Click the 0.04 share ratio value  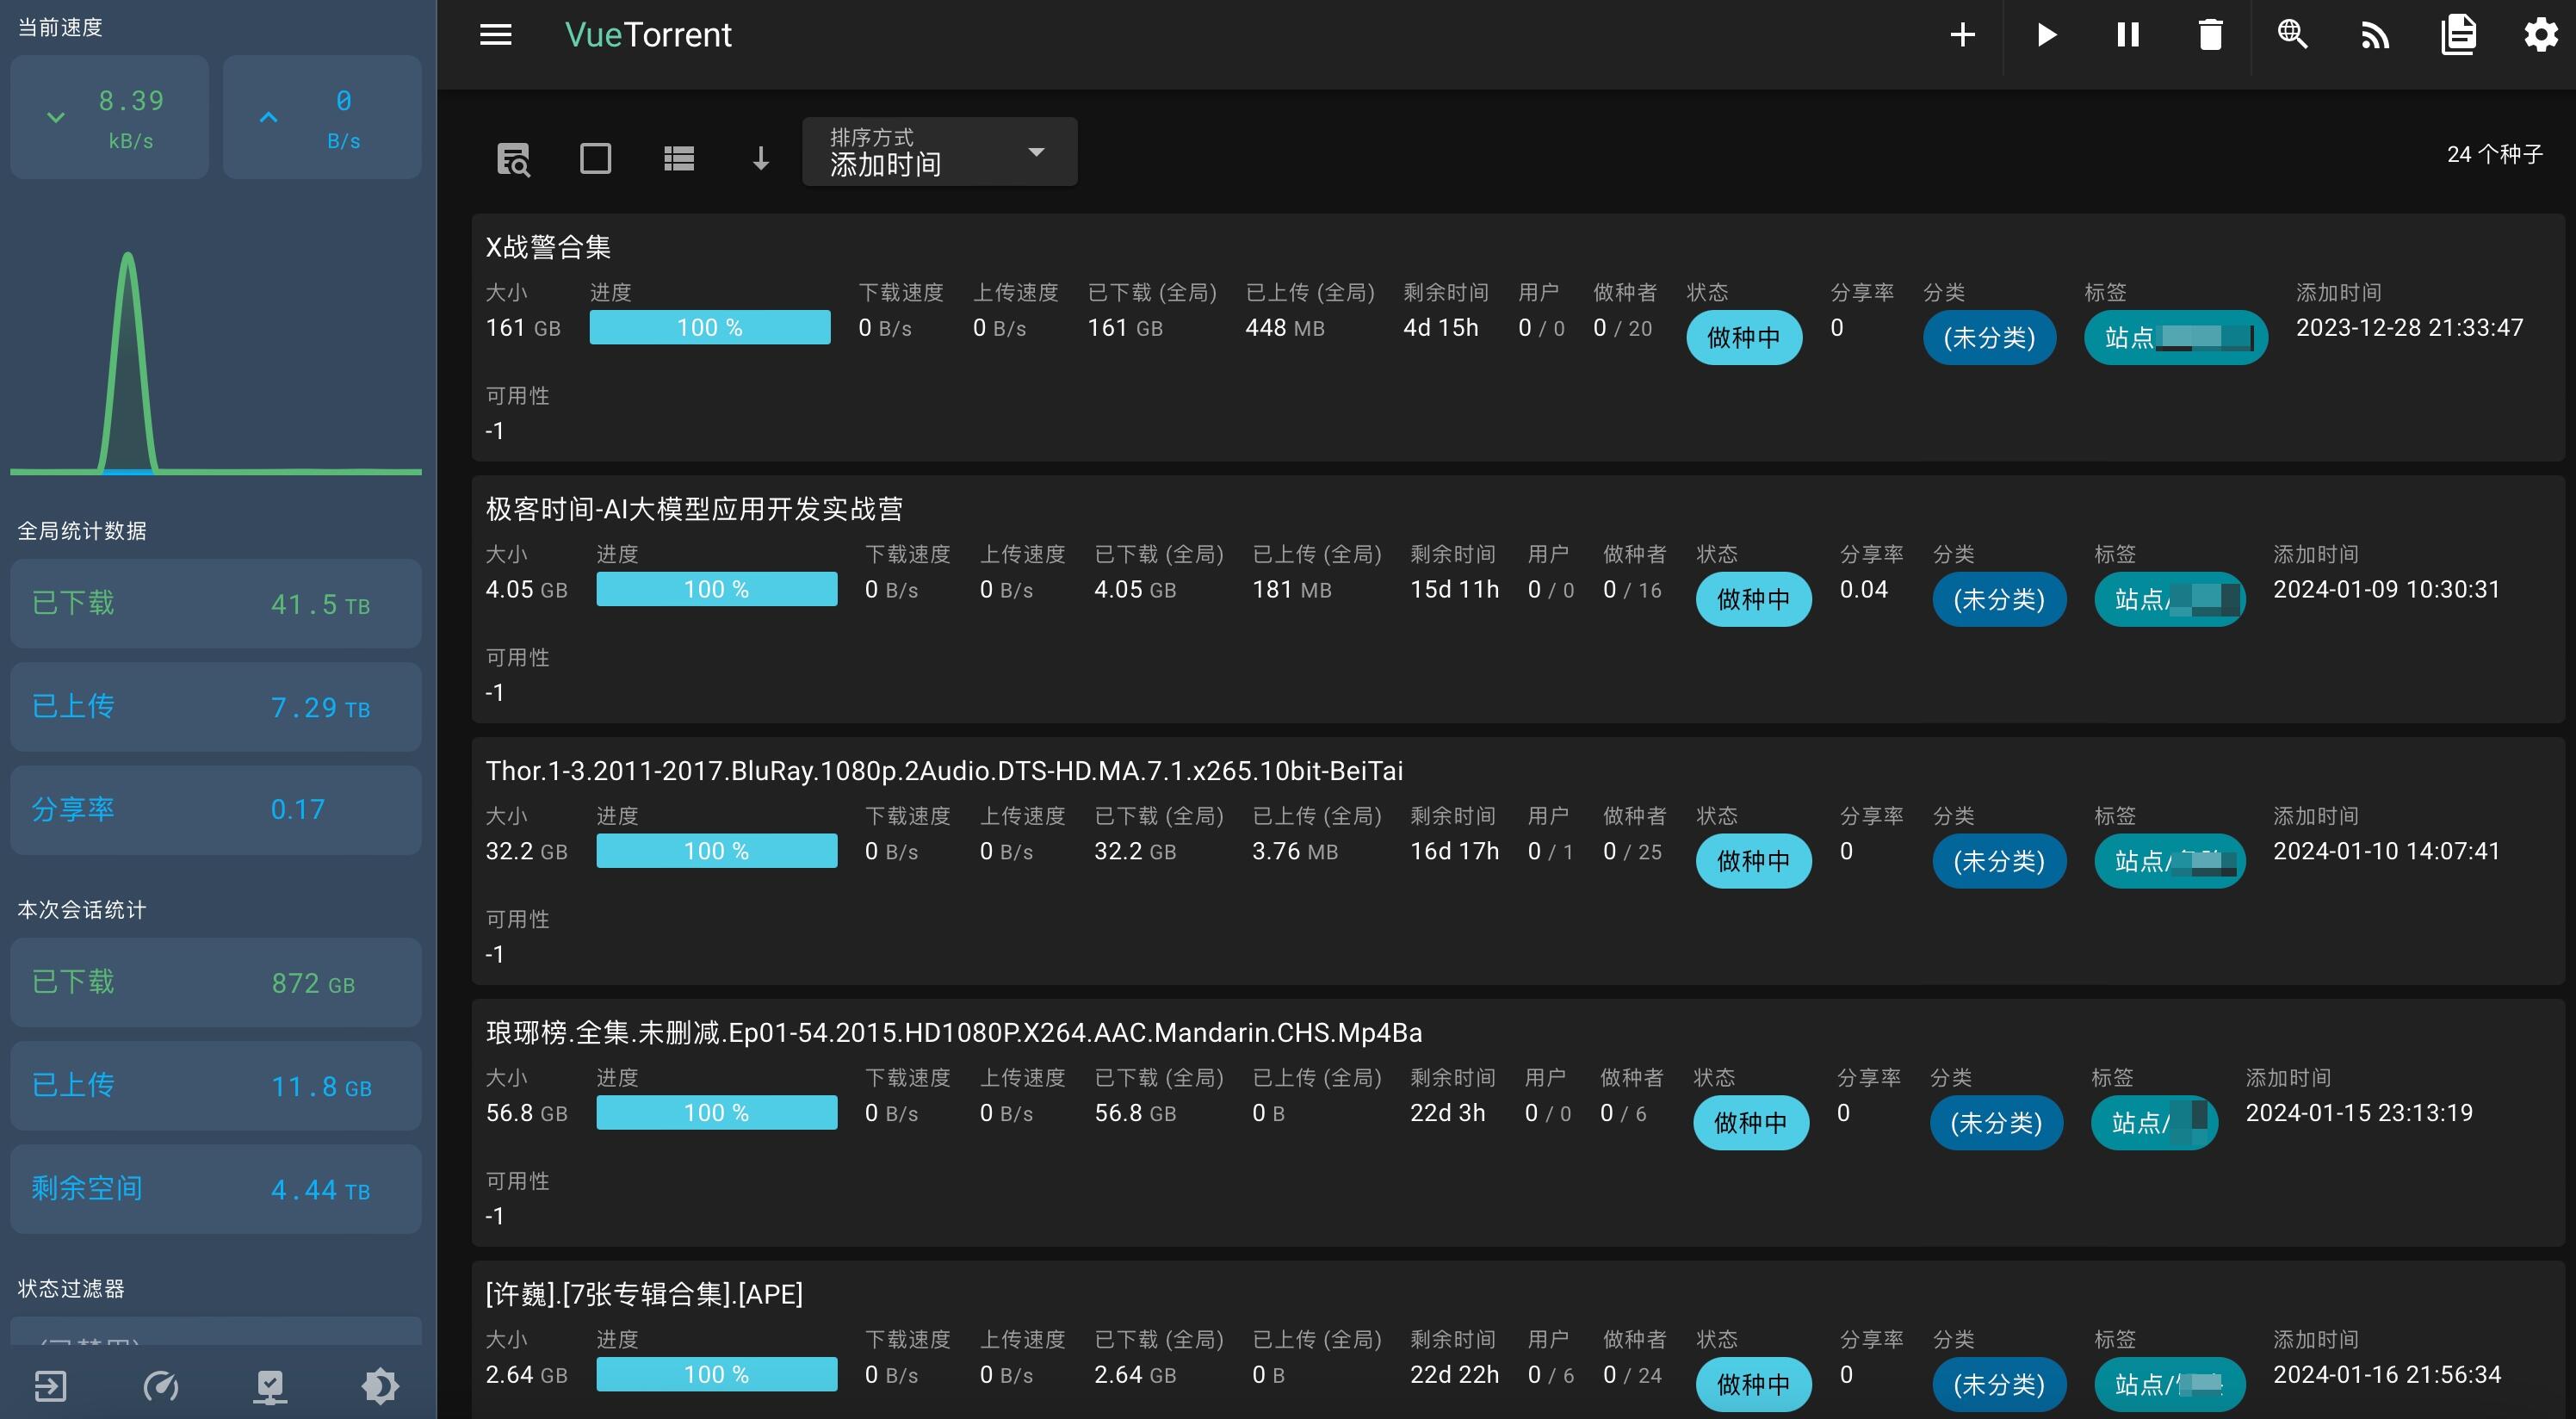pyautogui.click(x=1864, y=590)
